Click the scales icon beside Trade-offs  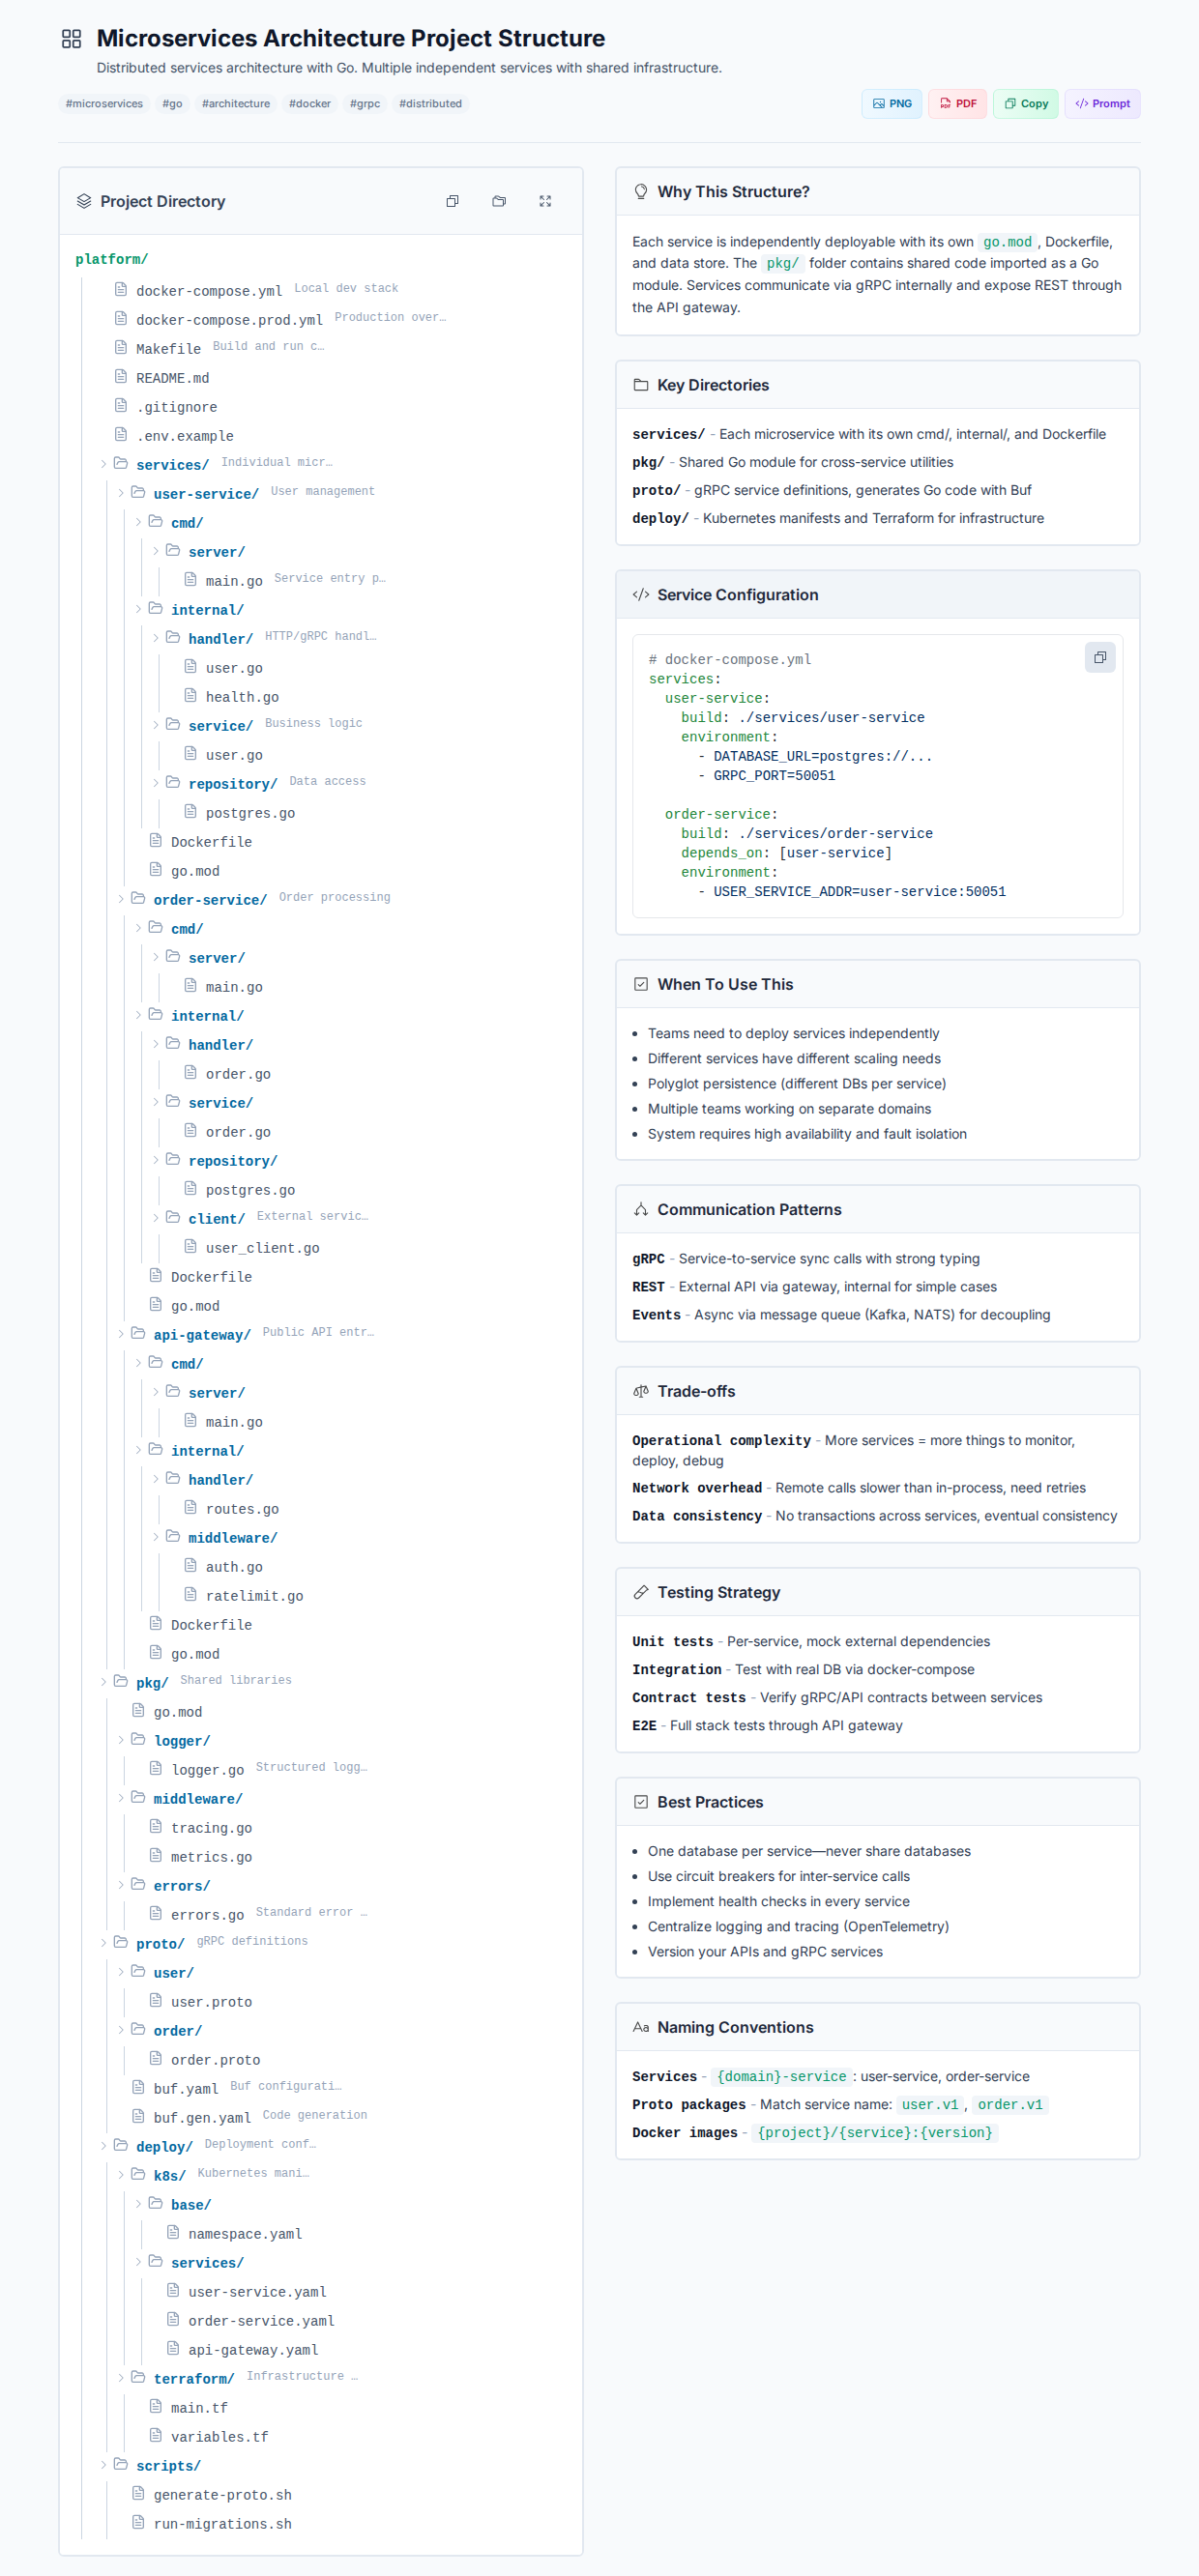click(641, 1391)
